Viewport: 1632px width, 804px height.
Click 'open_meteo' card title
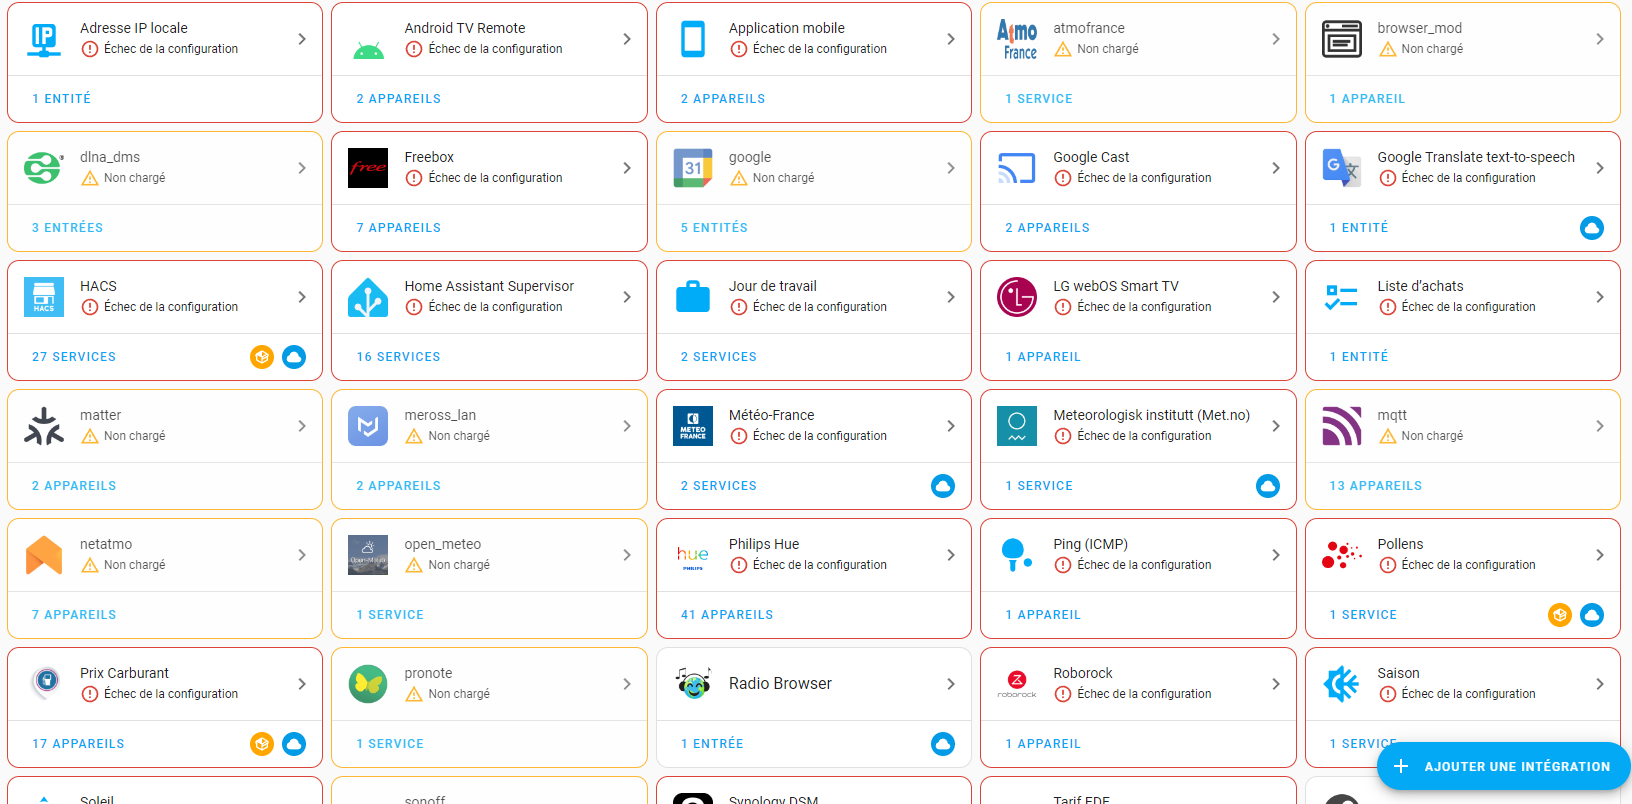443,544
